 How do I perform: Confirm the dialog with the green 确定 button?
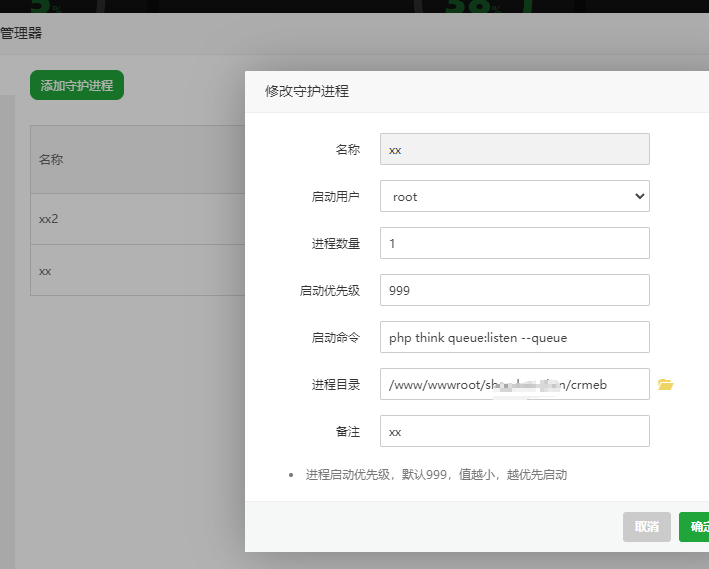695,527
